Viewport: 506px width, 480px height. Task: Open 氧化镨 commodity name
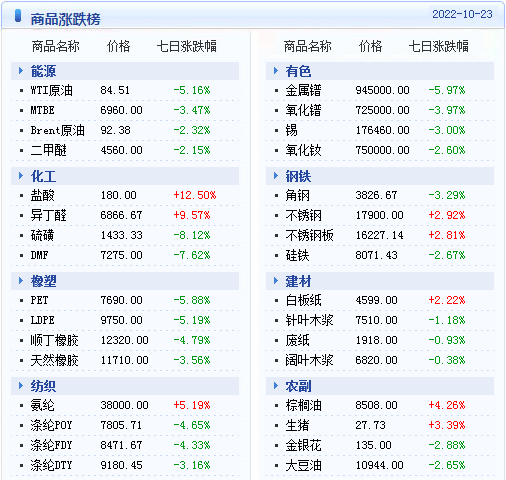pos(303,110)
